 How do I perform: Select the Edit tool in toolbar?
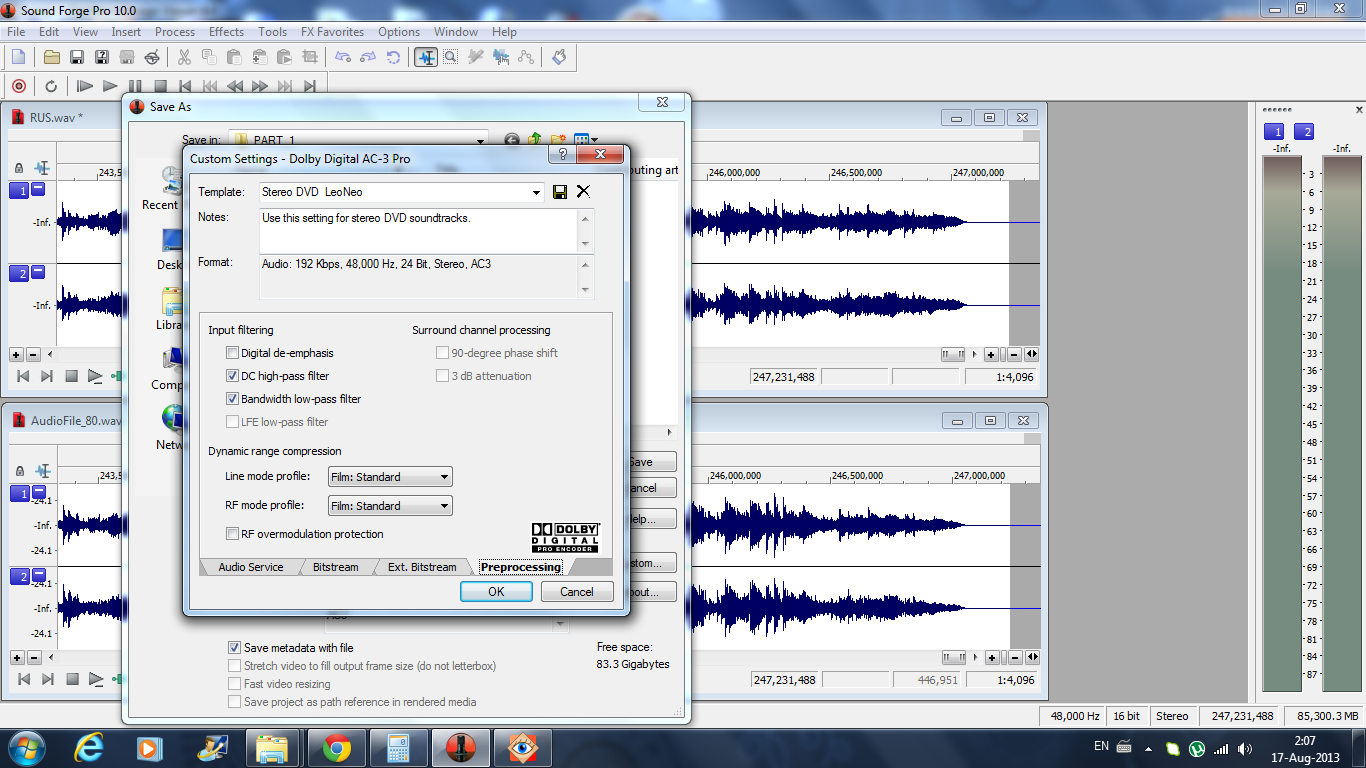tap(426, 57)
